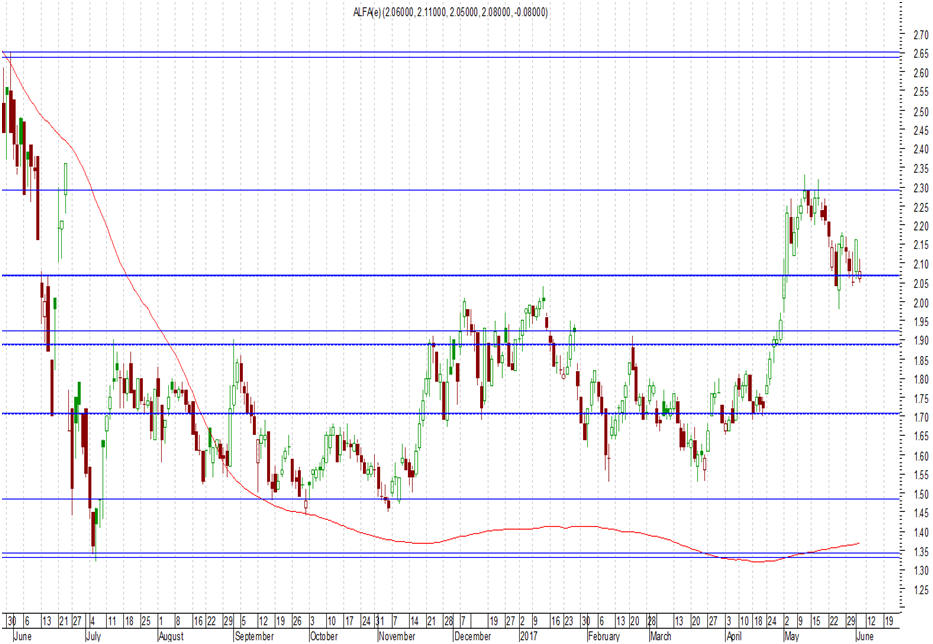933x644 pixels.
Task: Click the 1.90 price axis label
Action: click(921, 341)
